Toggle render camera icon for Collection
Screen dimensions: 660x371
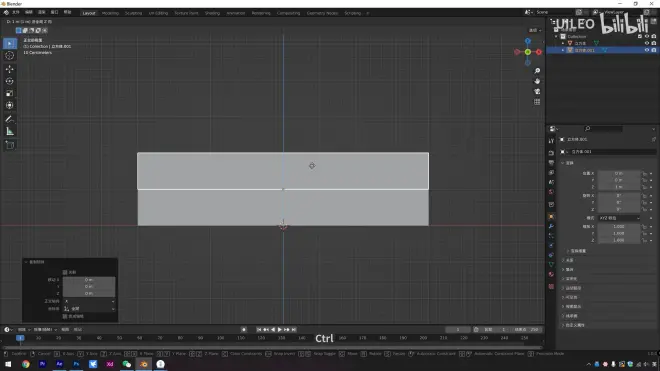click(x=654, y=37)
